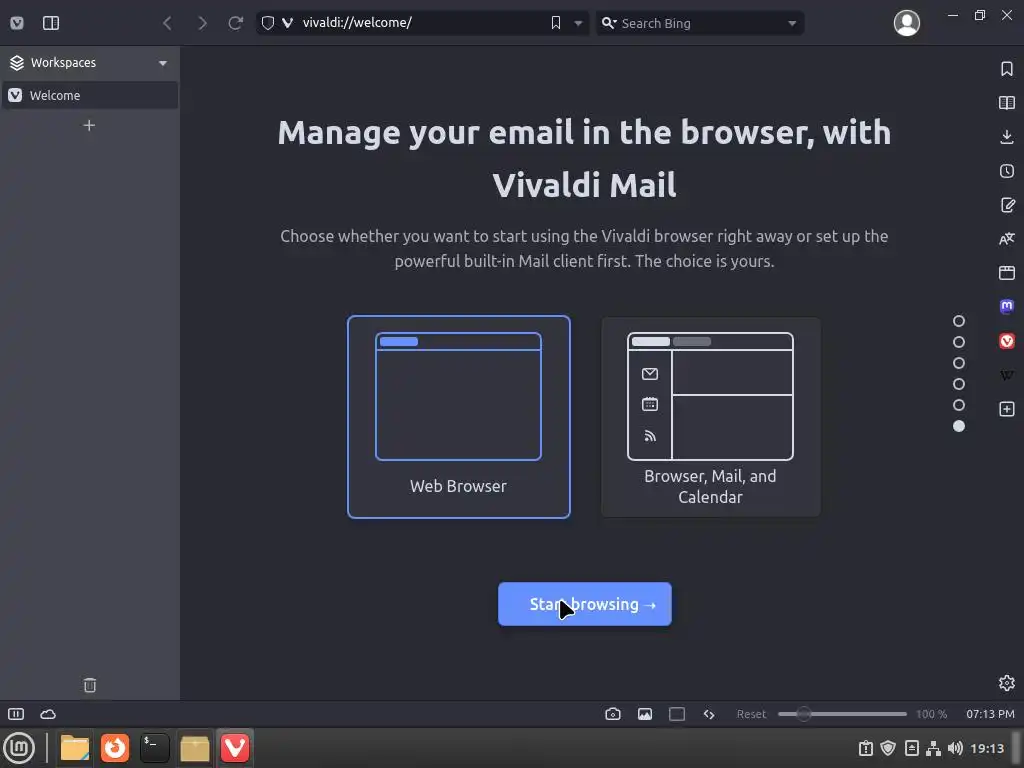Open the address bar dropdown arrow
1024x768 pixels.
[578, 23]
